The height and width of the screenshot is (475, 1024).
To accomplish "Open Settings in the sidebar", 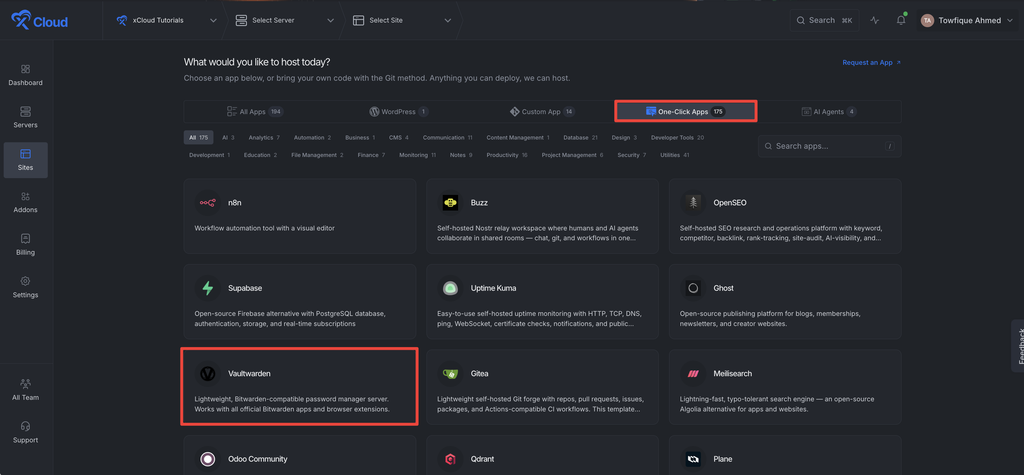I will pyautogui.click(x=25, y=287).
